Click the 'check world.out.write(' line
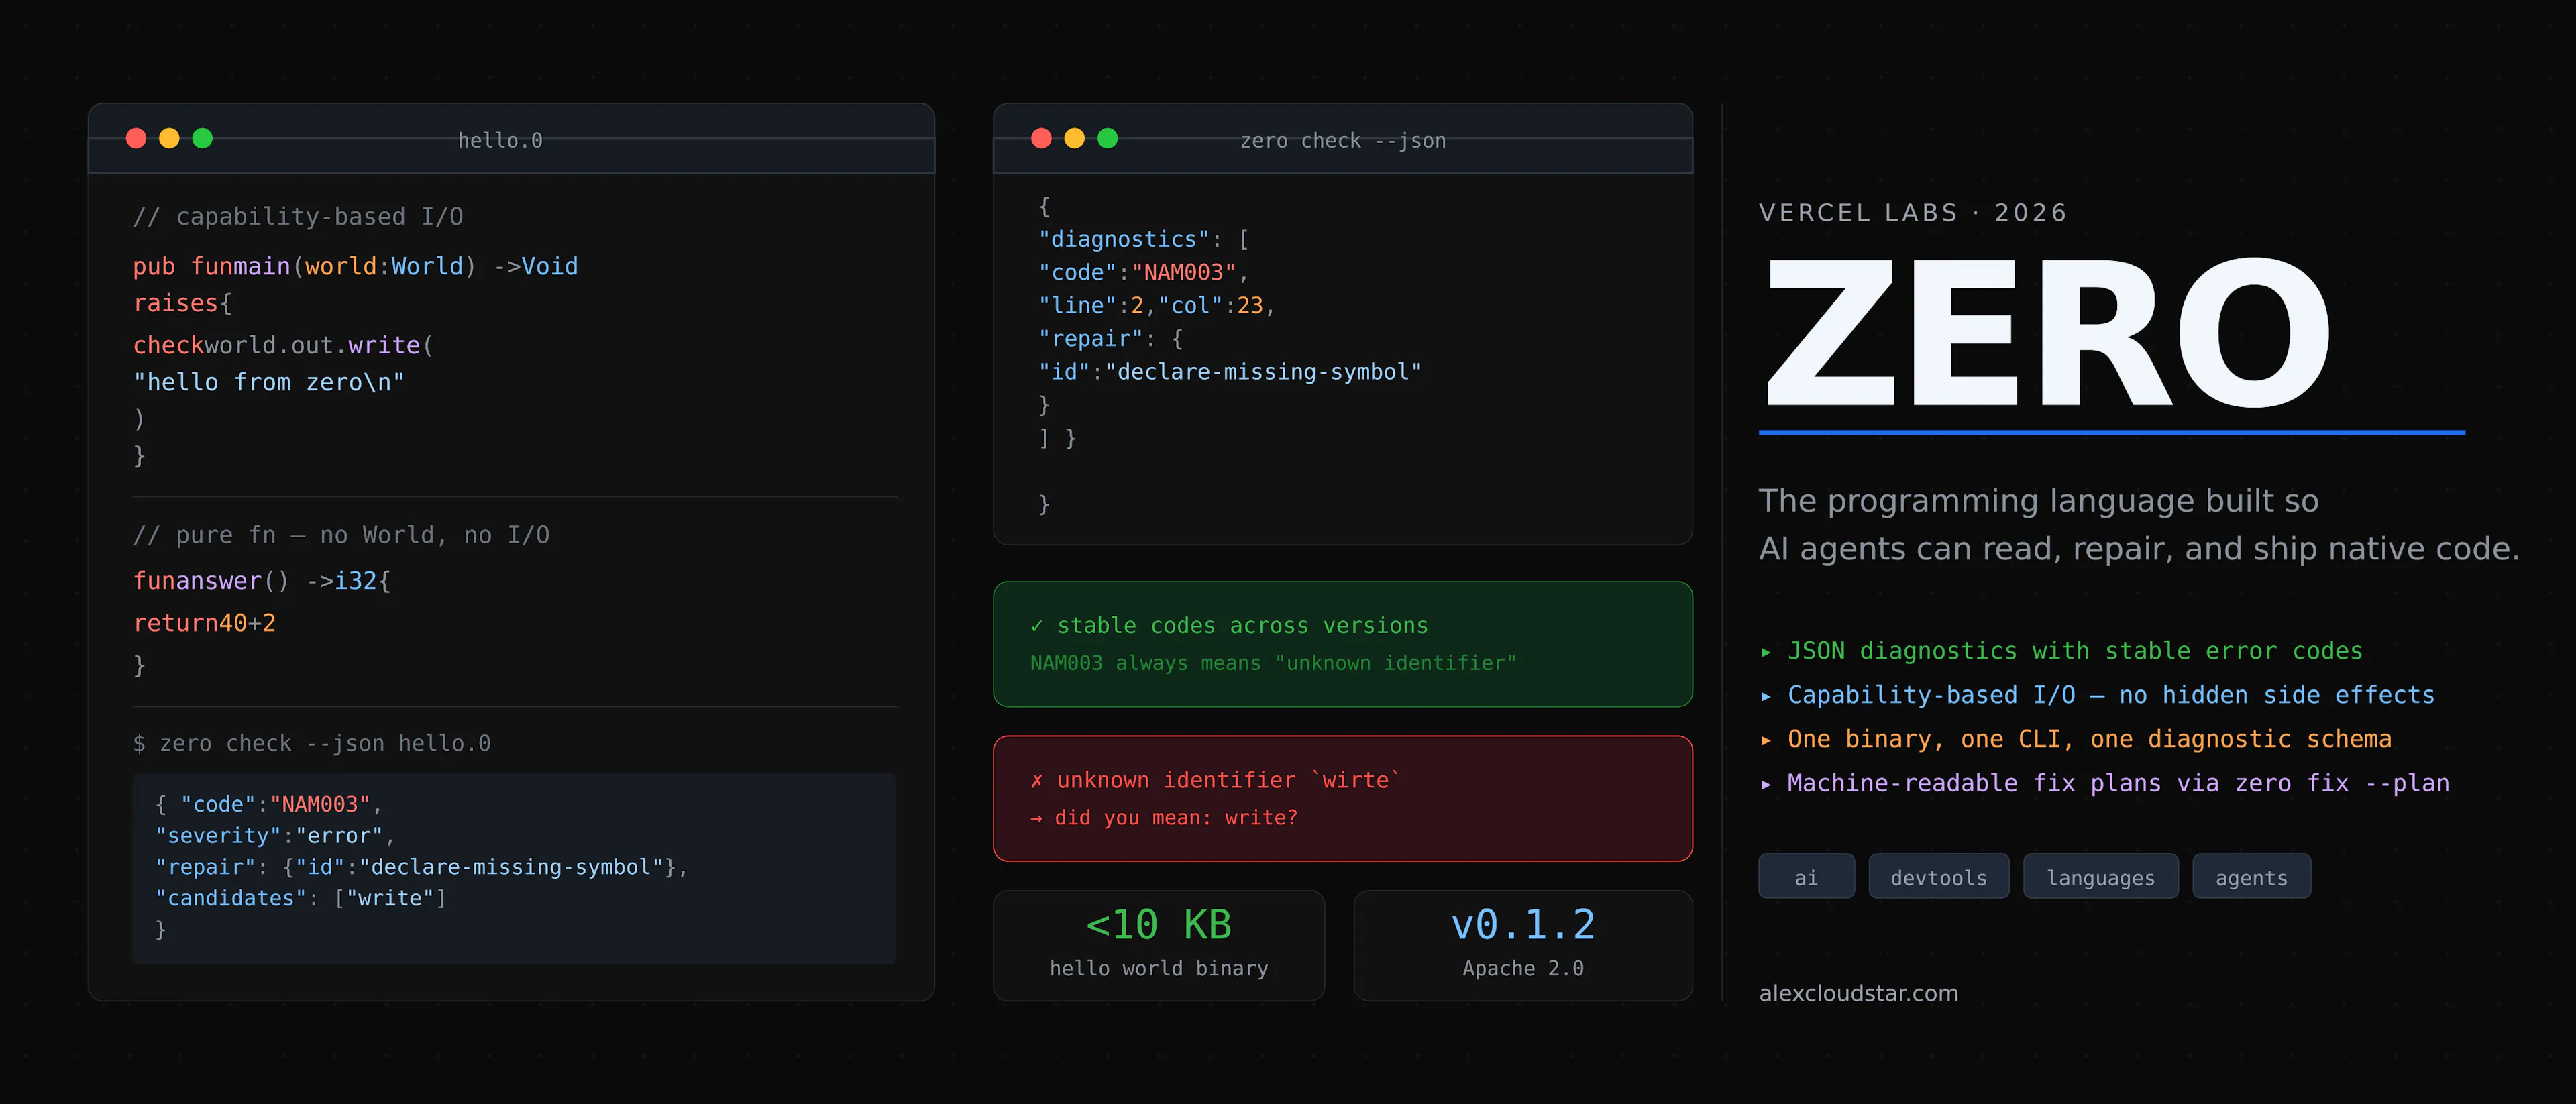This screenshot has width=2576, height=1104. [x=283, y=345]
